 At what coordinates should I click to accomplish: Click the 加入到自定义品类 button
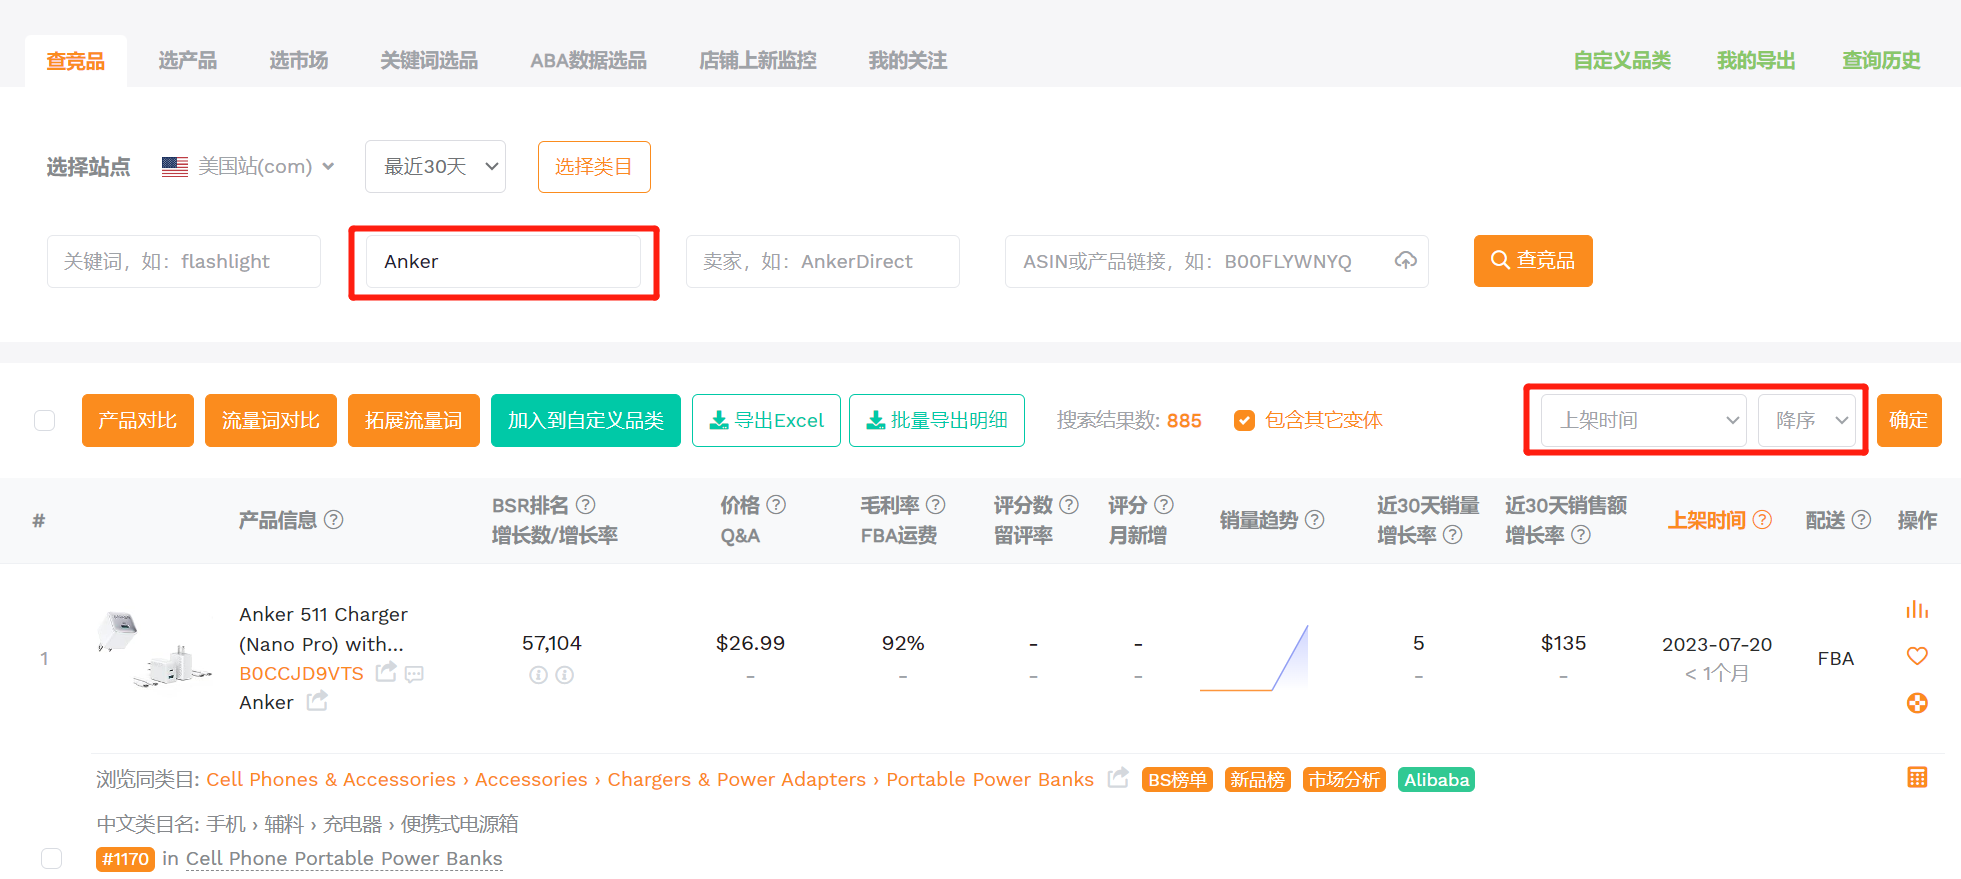[586, 420]
